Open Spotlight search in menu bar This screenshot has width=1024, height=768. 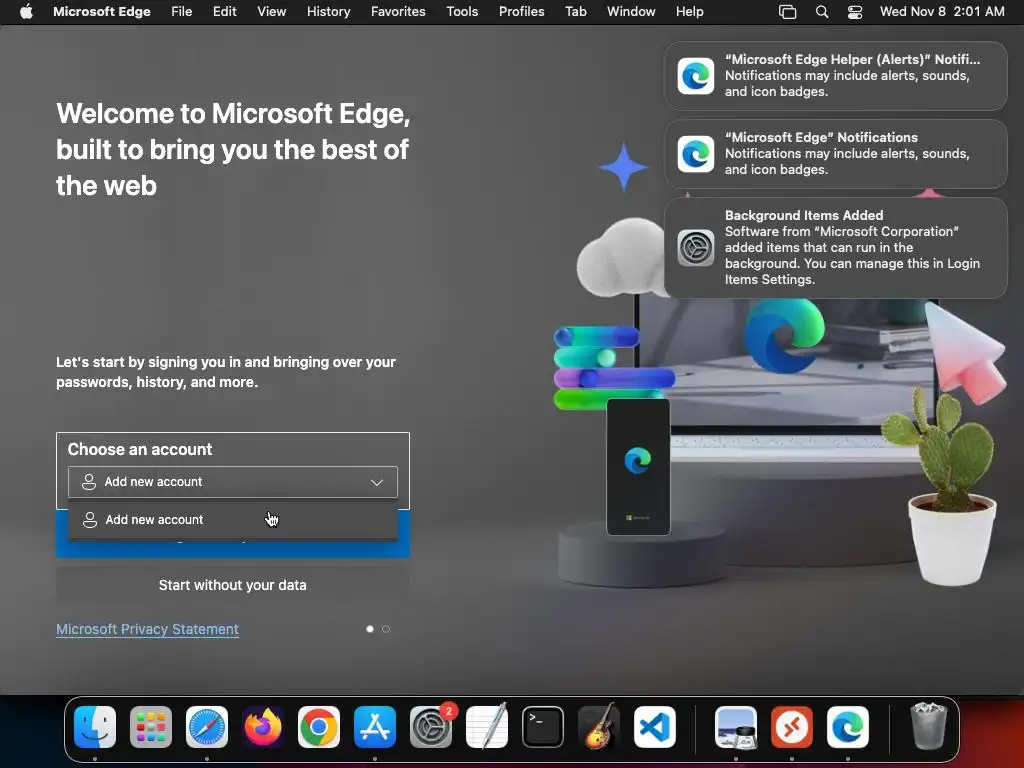pyautogui.click(x=822, y=12)
